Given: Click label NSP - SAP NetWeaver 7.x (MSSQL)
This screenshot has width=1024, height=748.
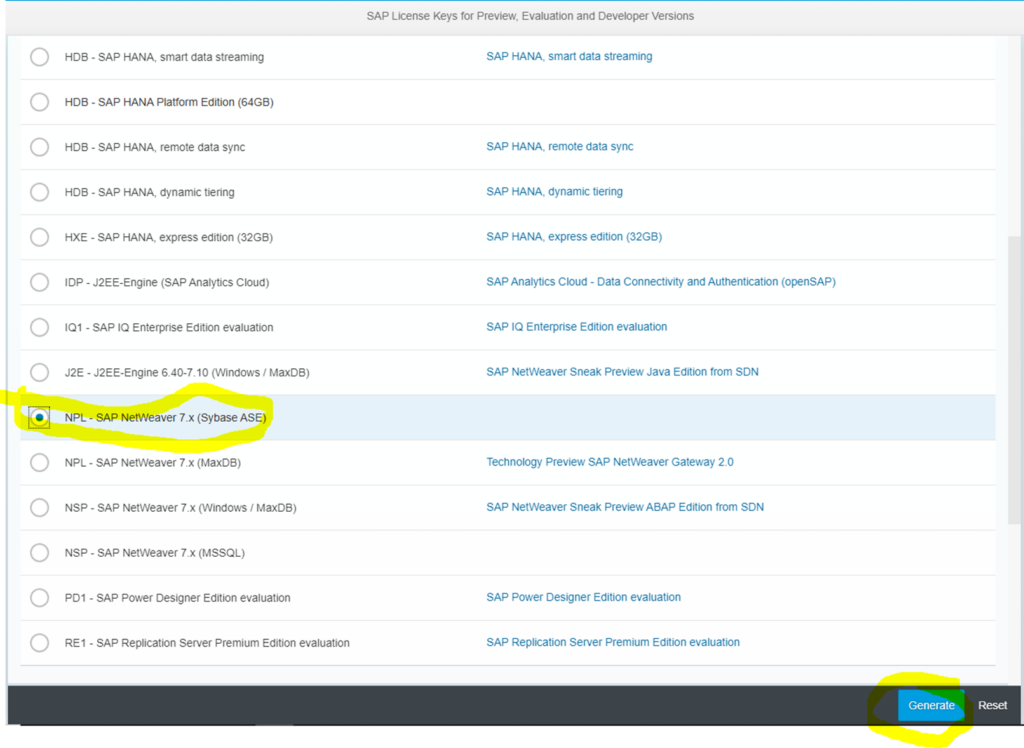Looking at the screenshot, I should tap(155, 553).
